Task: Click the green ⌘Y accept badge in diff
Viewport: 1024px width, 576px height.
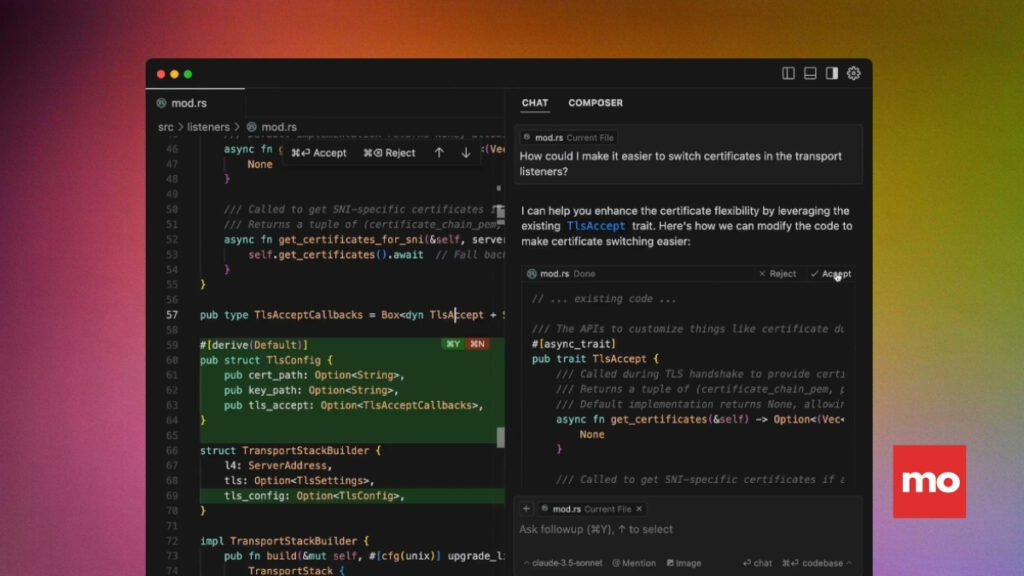Action: tap(452, 344)
